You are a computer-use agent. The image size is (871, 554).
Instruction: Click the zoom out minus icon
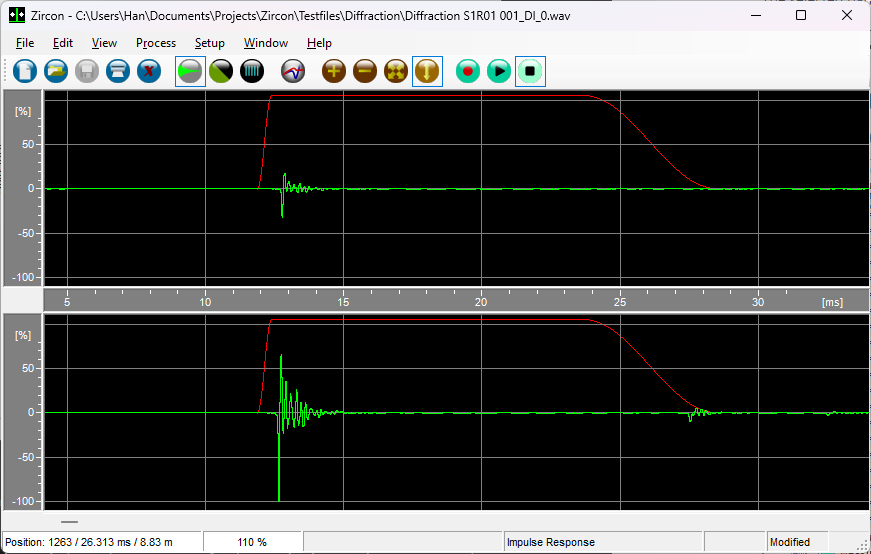click(x=365, y=71)
